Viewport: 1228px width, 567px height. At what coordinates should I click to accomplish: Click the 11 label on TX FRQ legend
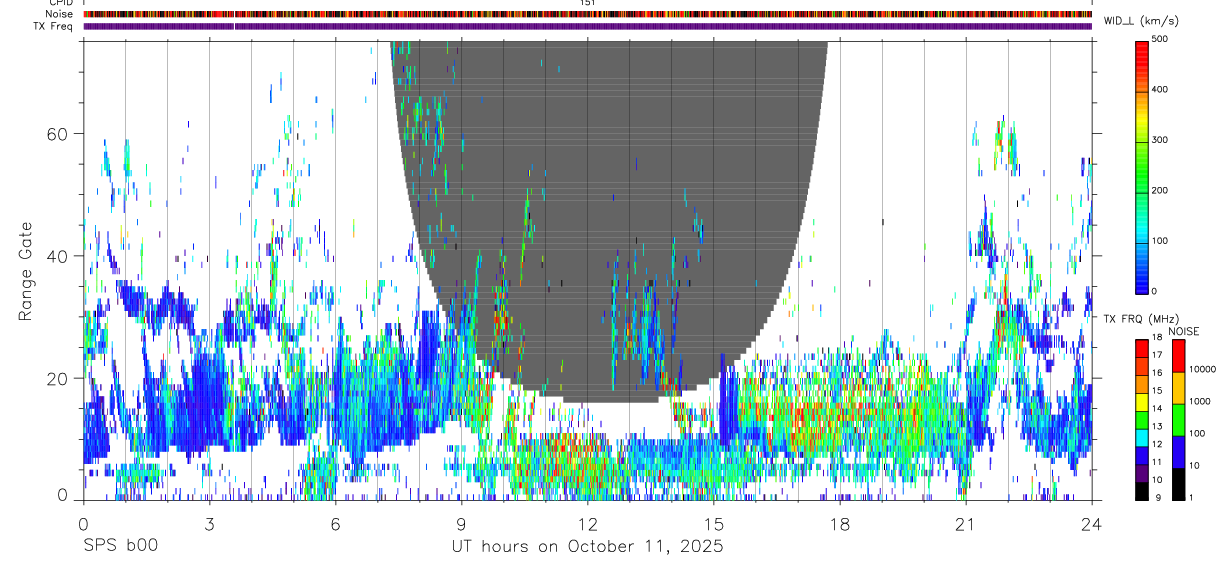[x=1158, y=462]
